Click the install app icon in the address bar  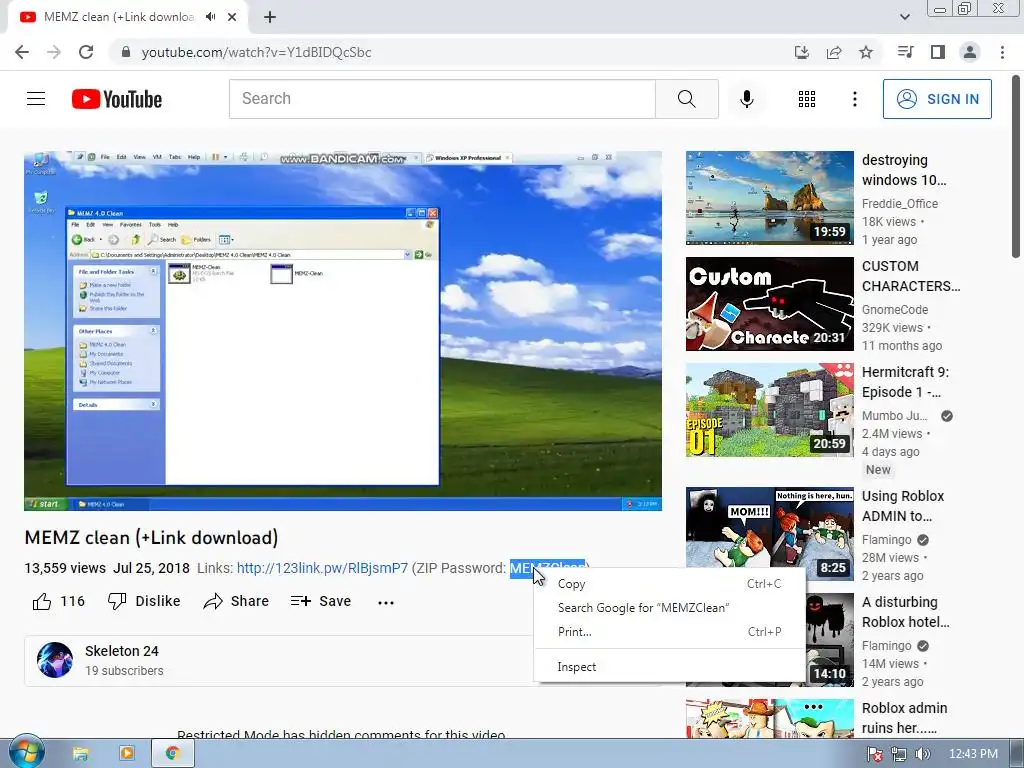click(x=802, y=52)
